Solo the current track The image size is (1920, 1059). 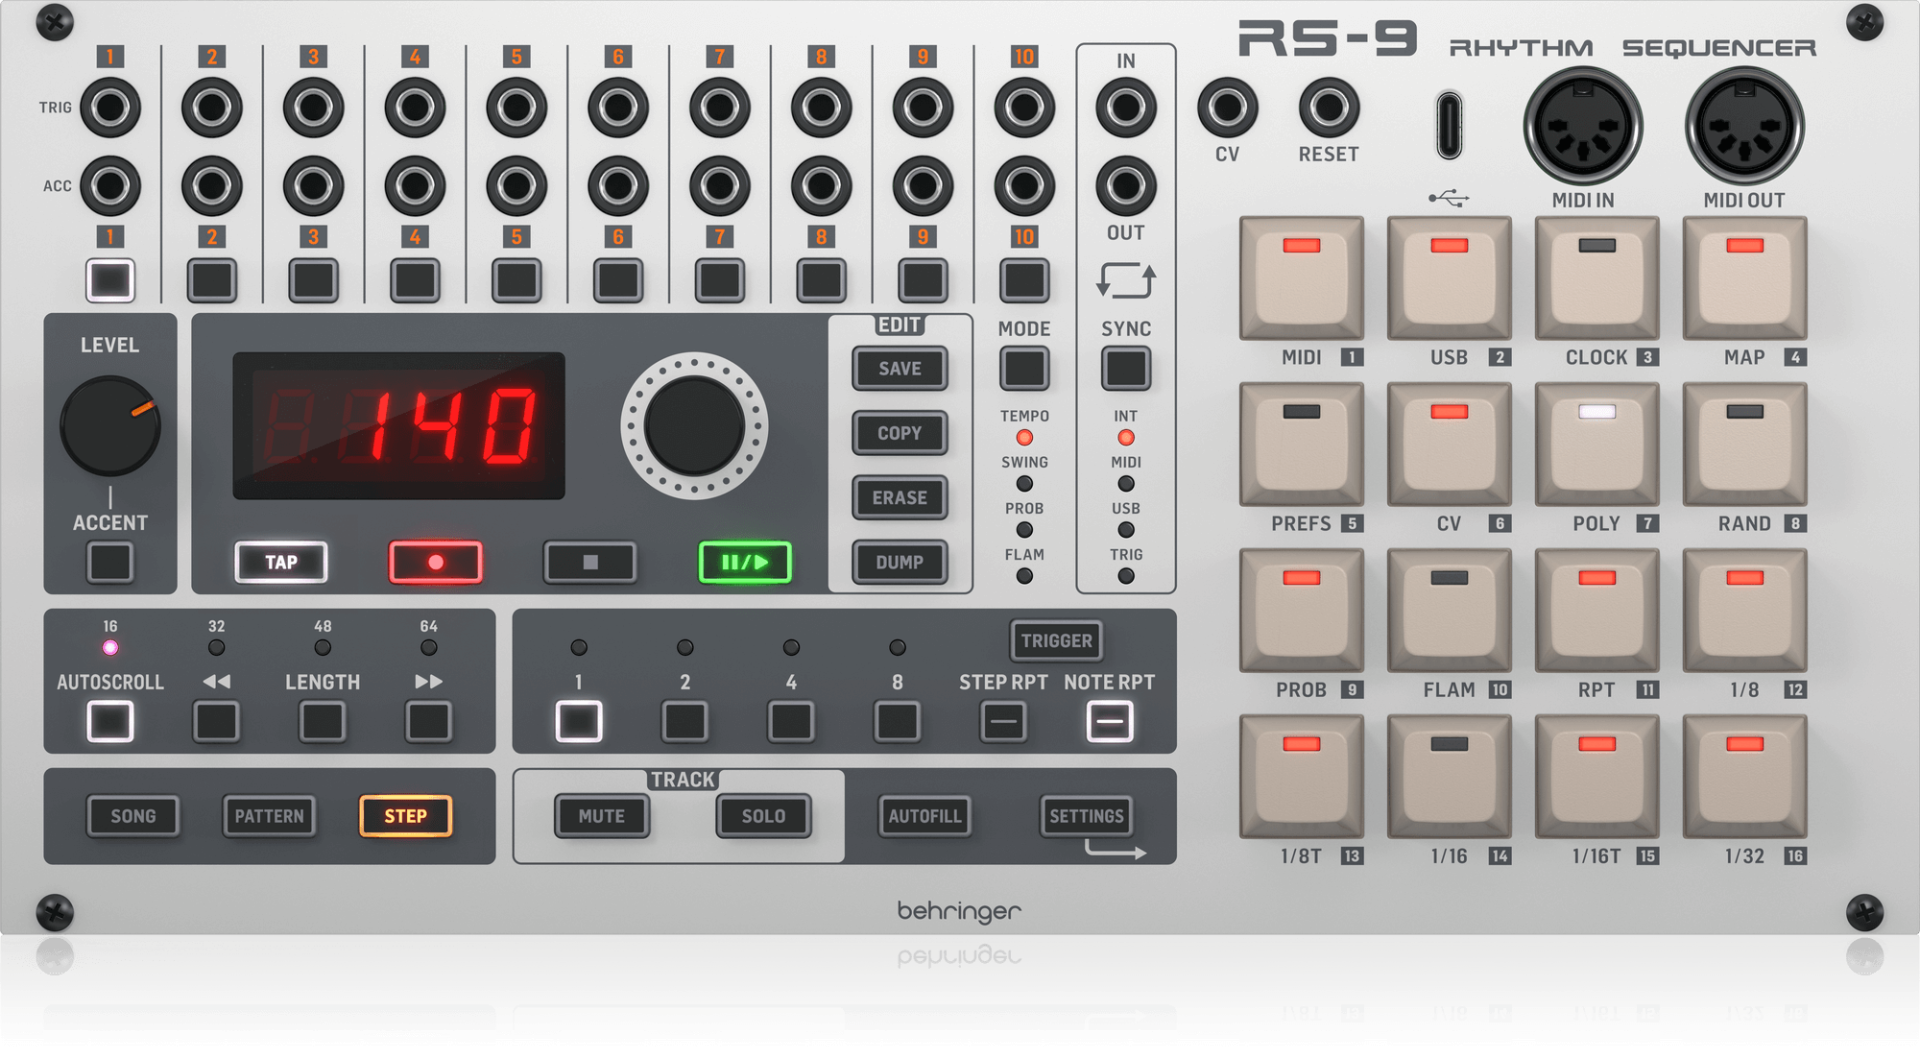763,816
